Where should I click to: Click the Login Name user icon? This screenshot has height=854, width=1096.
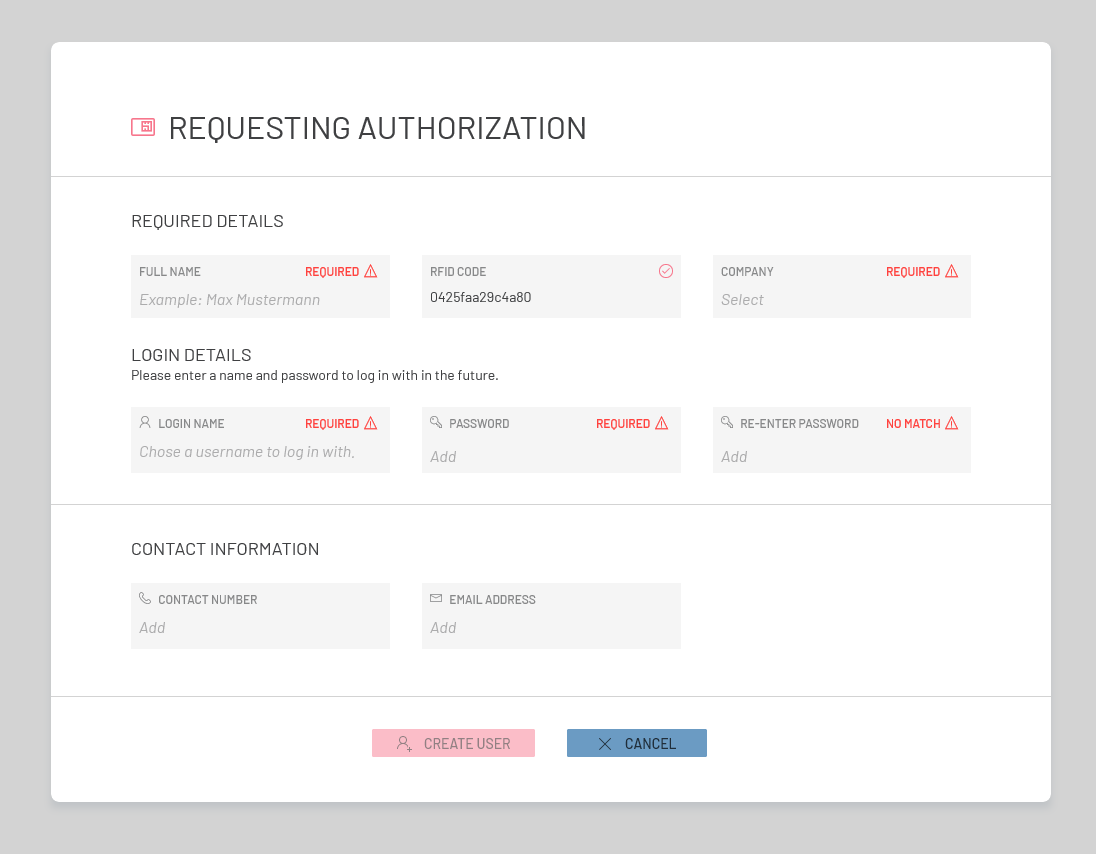pos(145,423)
